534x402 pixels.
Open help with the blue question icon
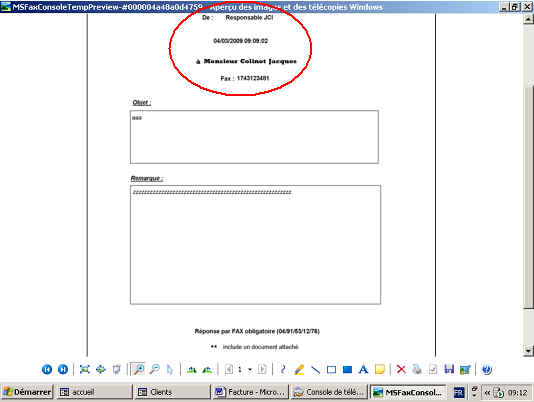(487, 369)
